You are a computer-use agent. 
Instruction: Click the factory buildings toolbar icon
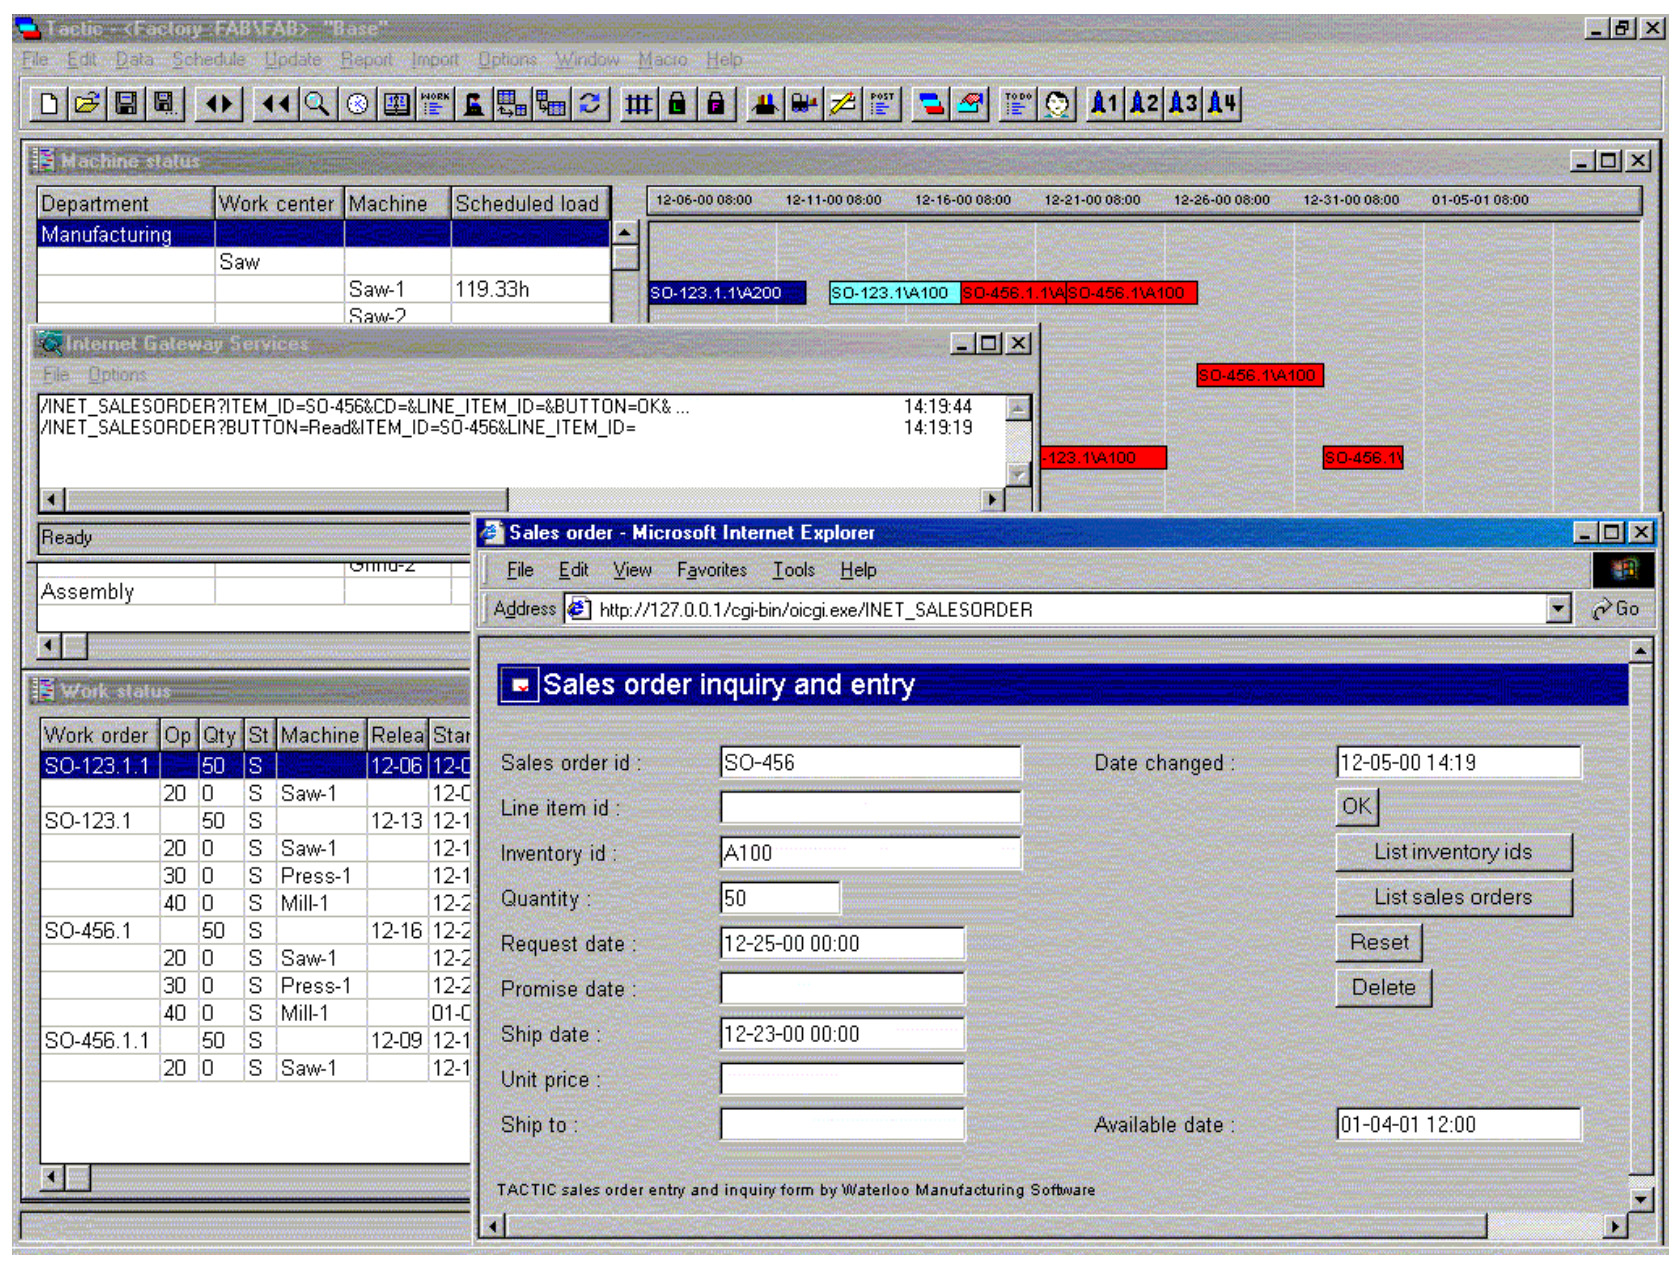[x=765, y=103]
